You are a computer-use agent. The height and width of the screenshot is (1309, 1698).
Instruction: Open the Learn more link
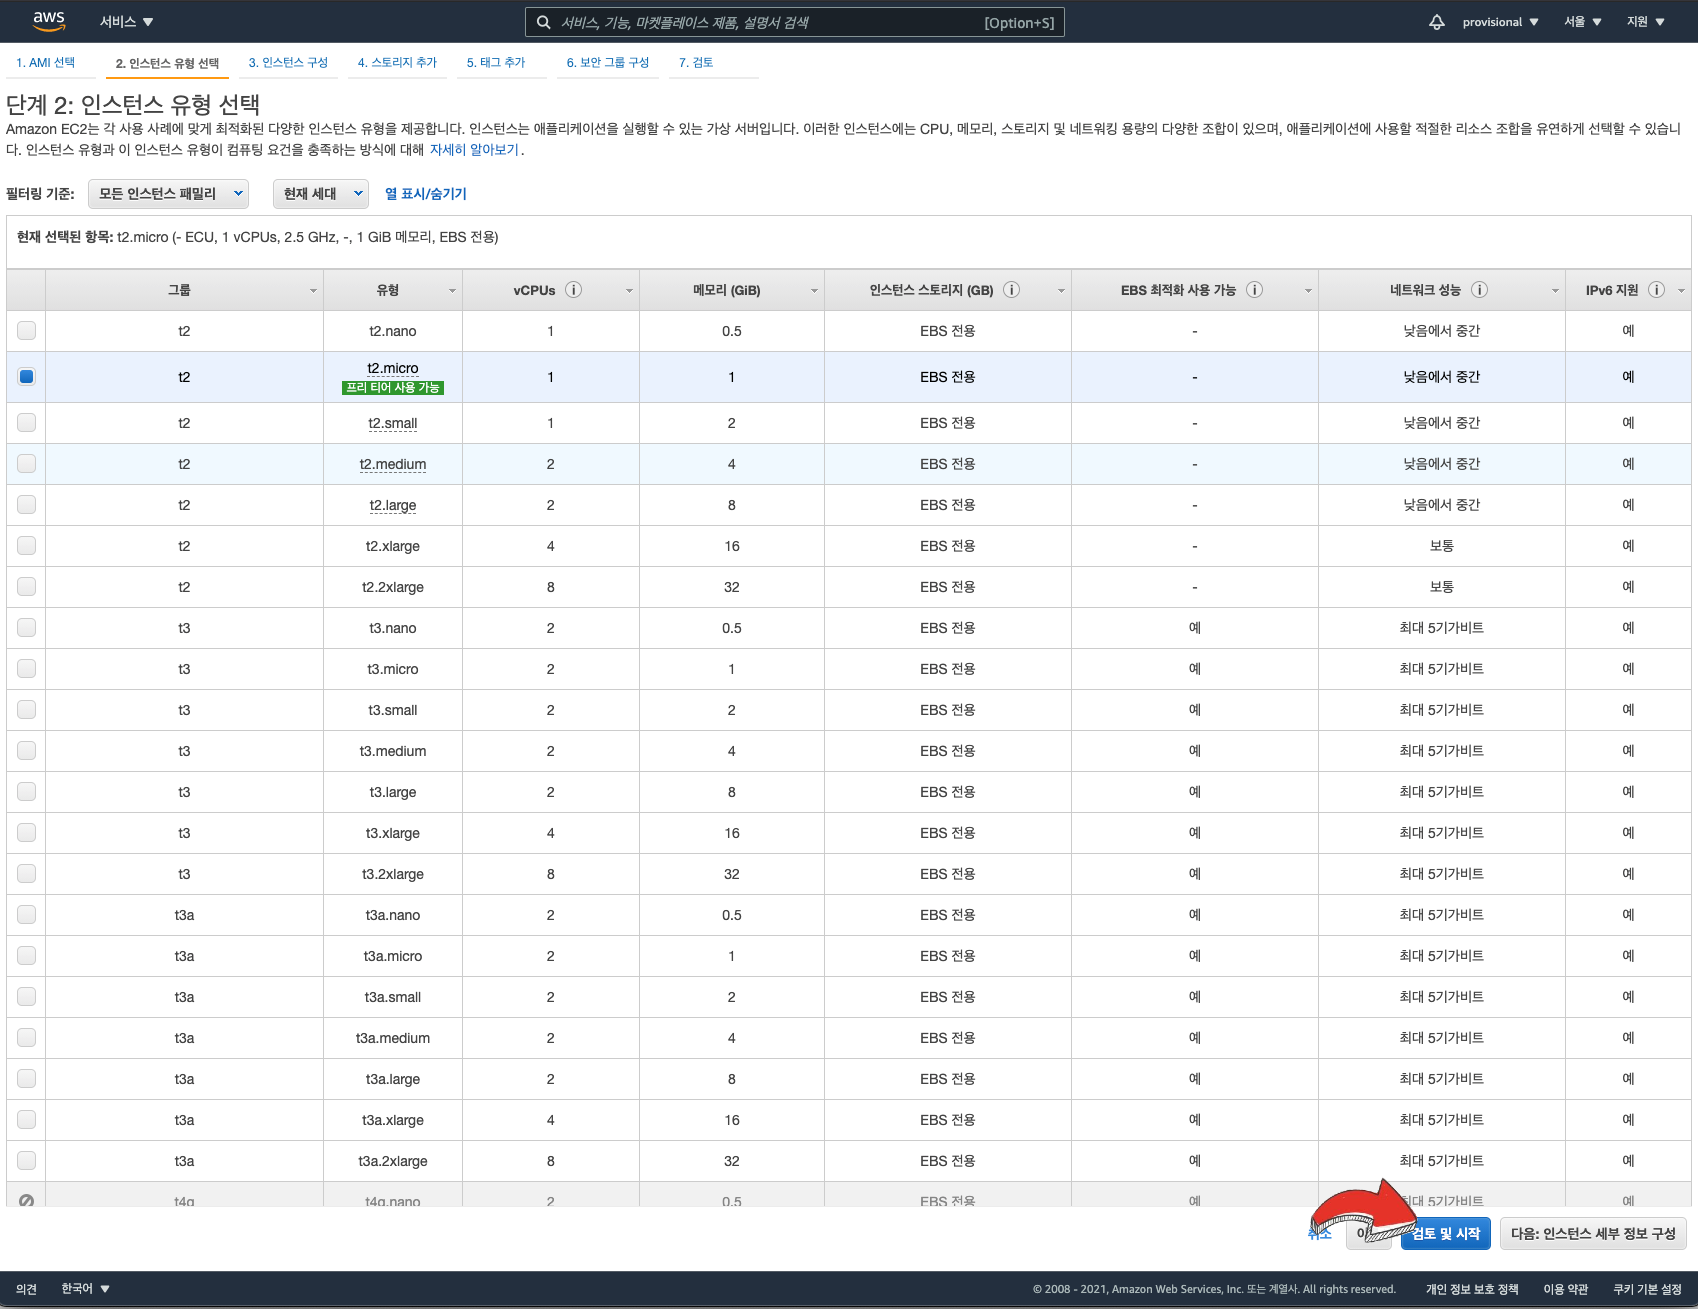[474, 150]
